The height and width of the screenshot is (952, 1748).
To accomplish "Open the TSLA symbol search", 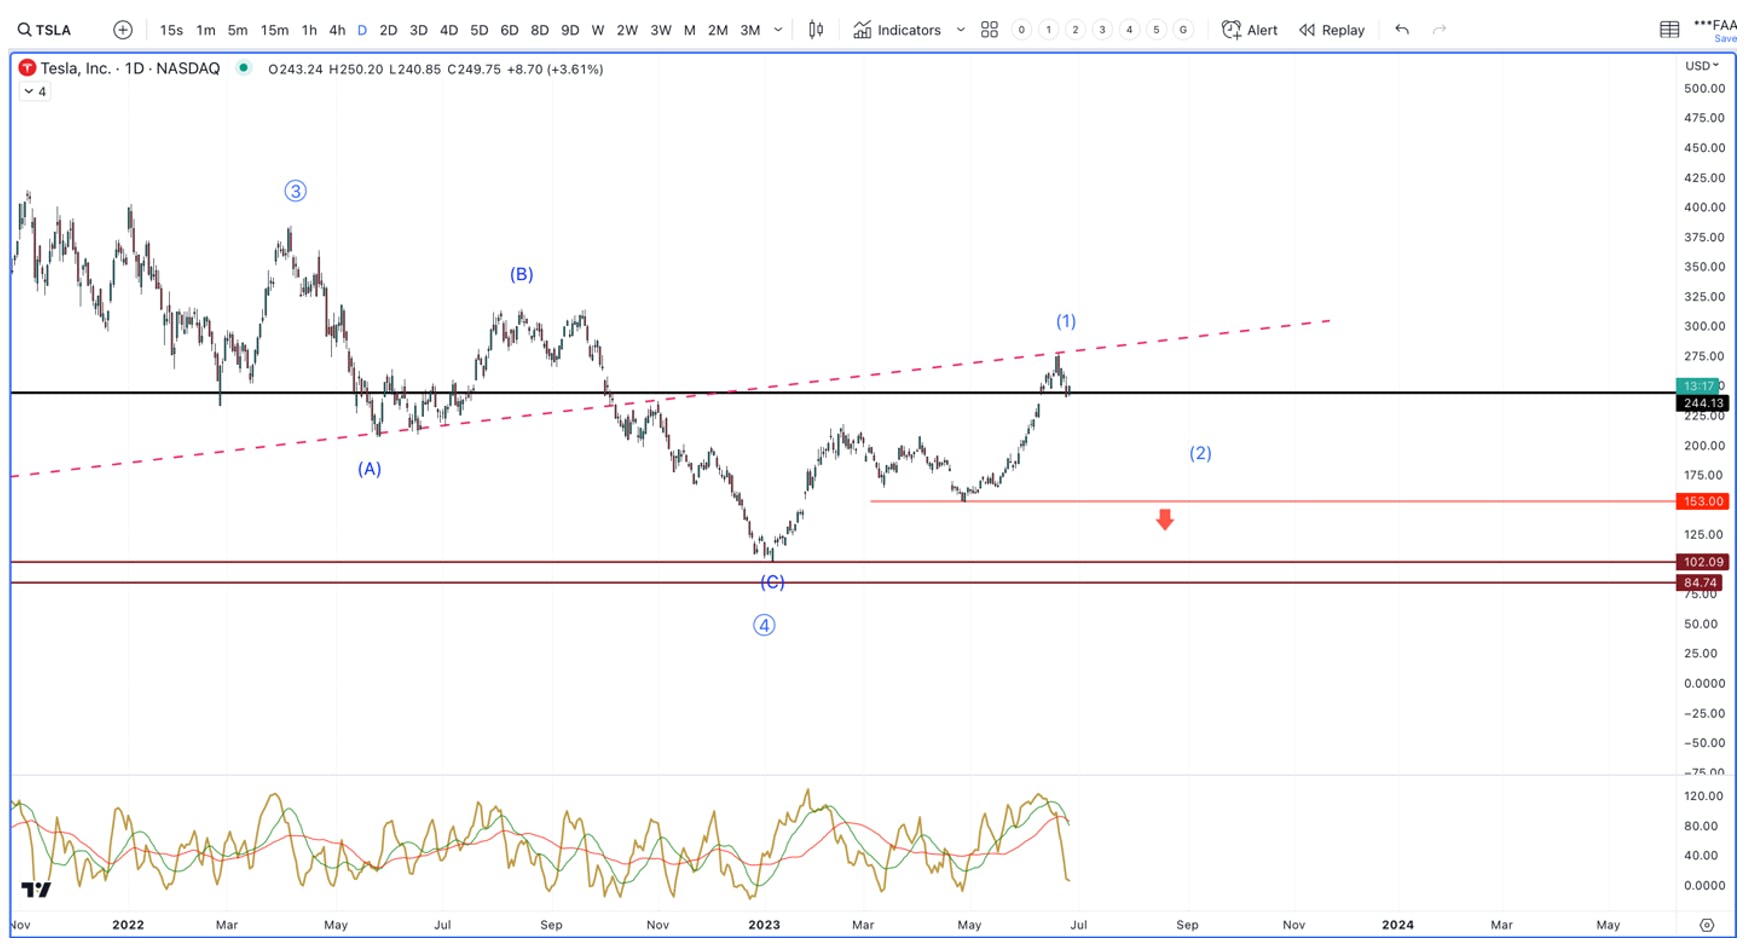I will [45, 30].
